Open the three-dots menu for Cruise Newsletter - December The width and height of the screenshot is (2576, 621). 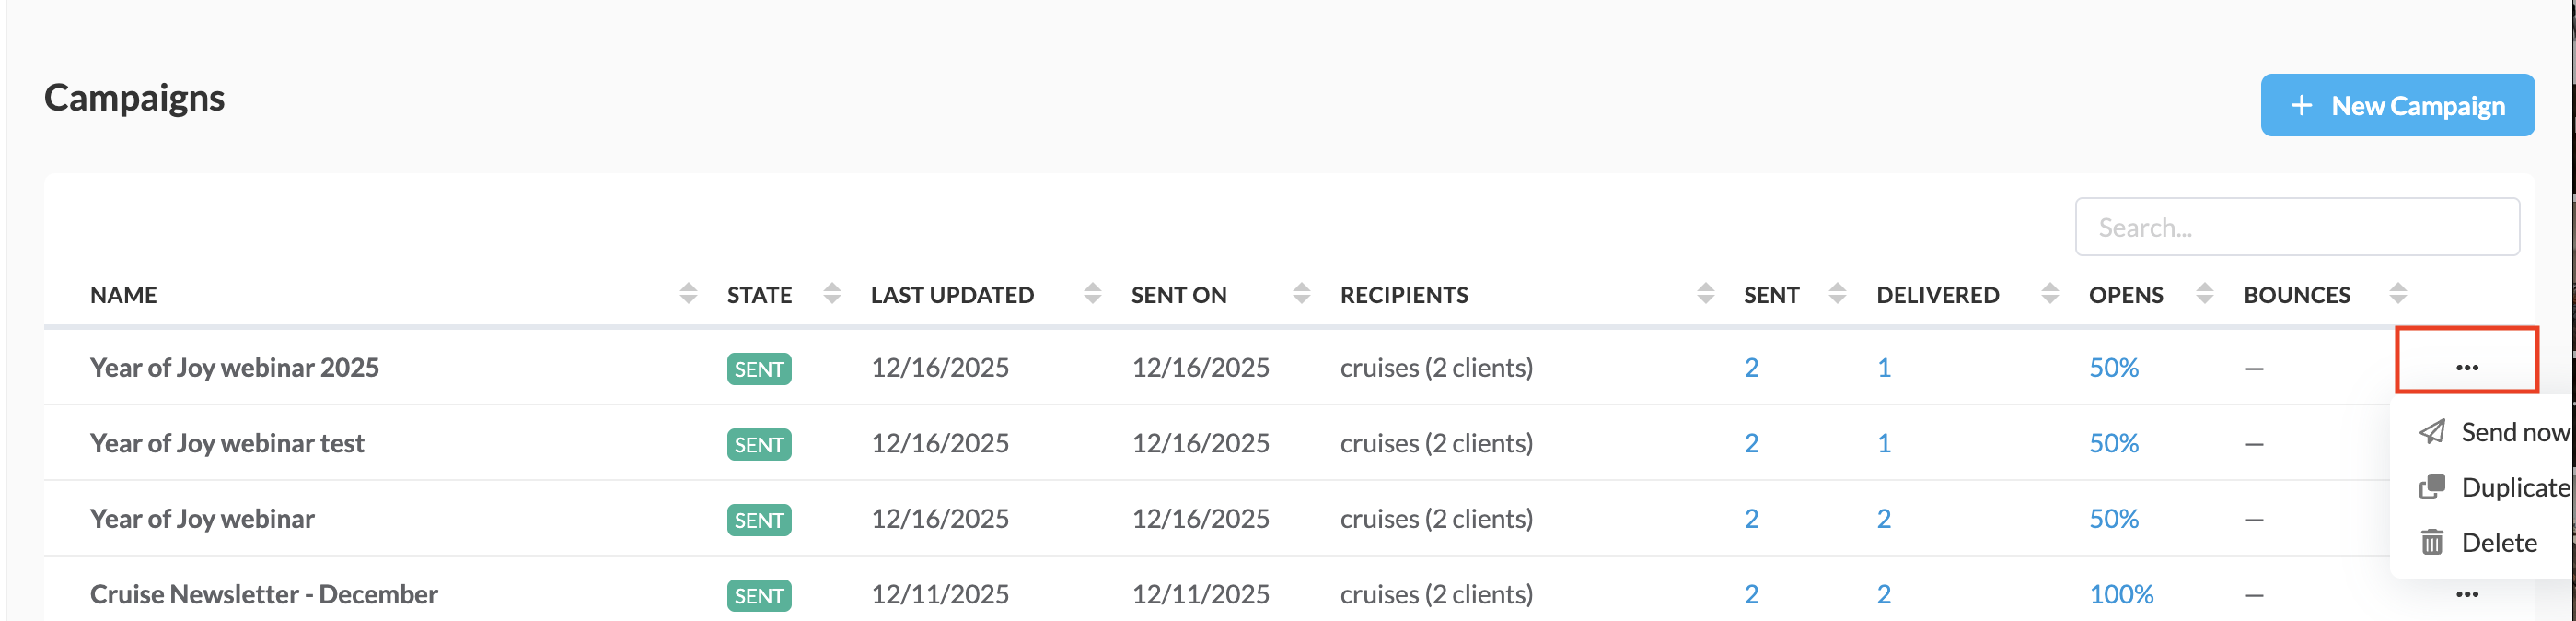[x=2466, y=594]
